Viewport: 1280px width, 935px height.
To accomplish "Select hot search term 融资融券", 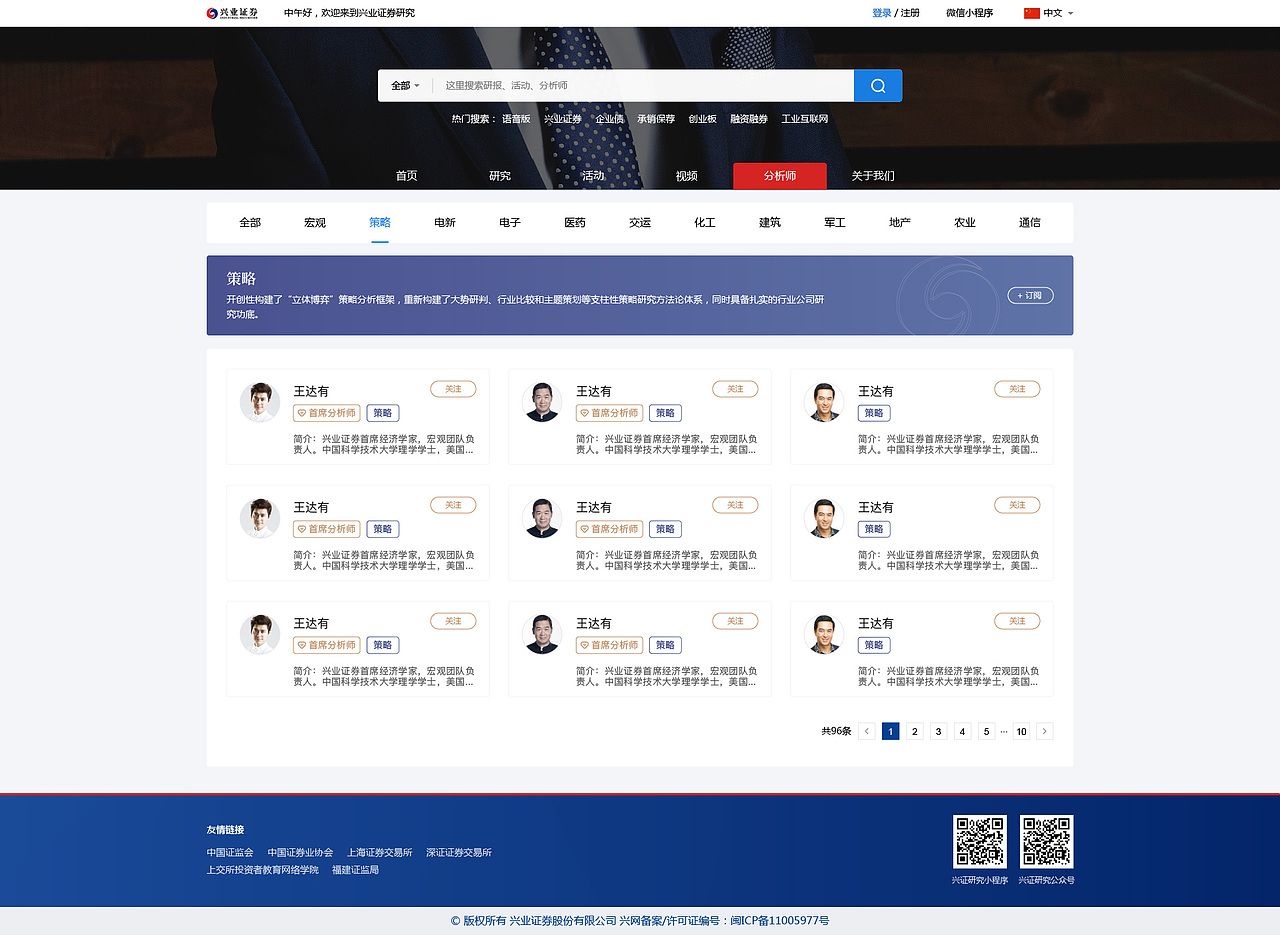I will 749,119.
